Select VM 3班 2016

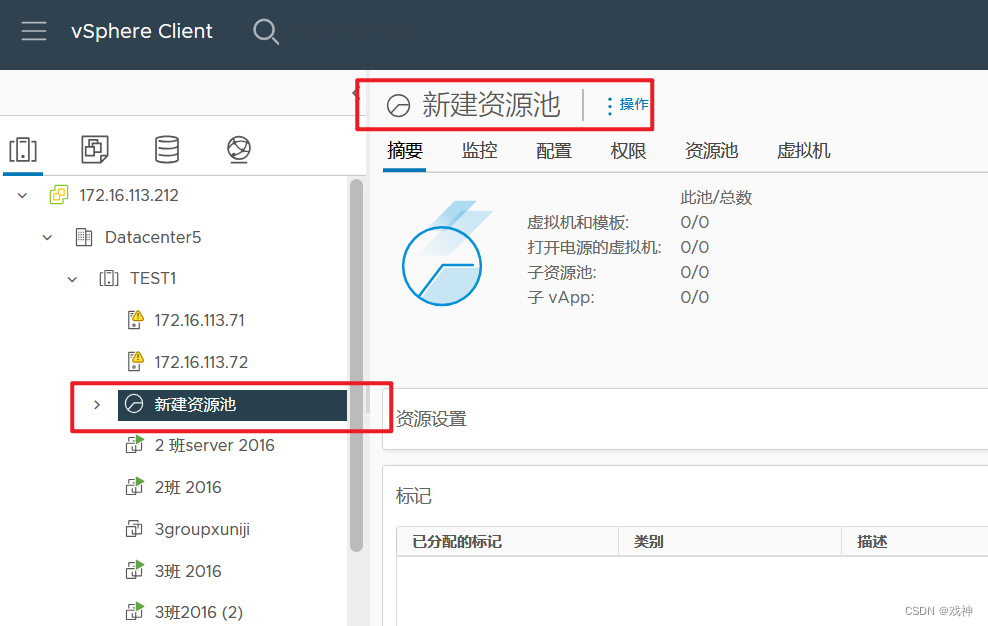point(188,571)
